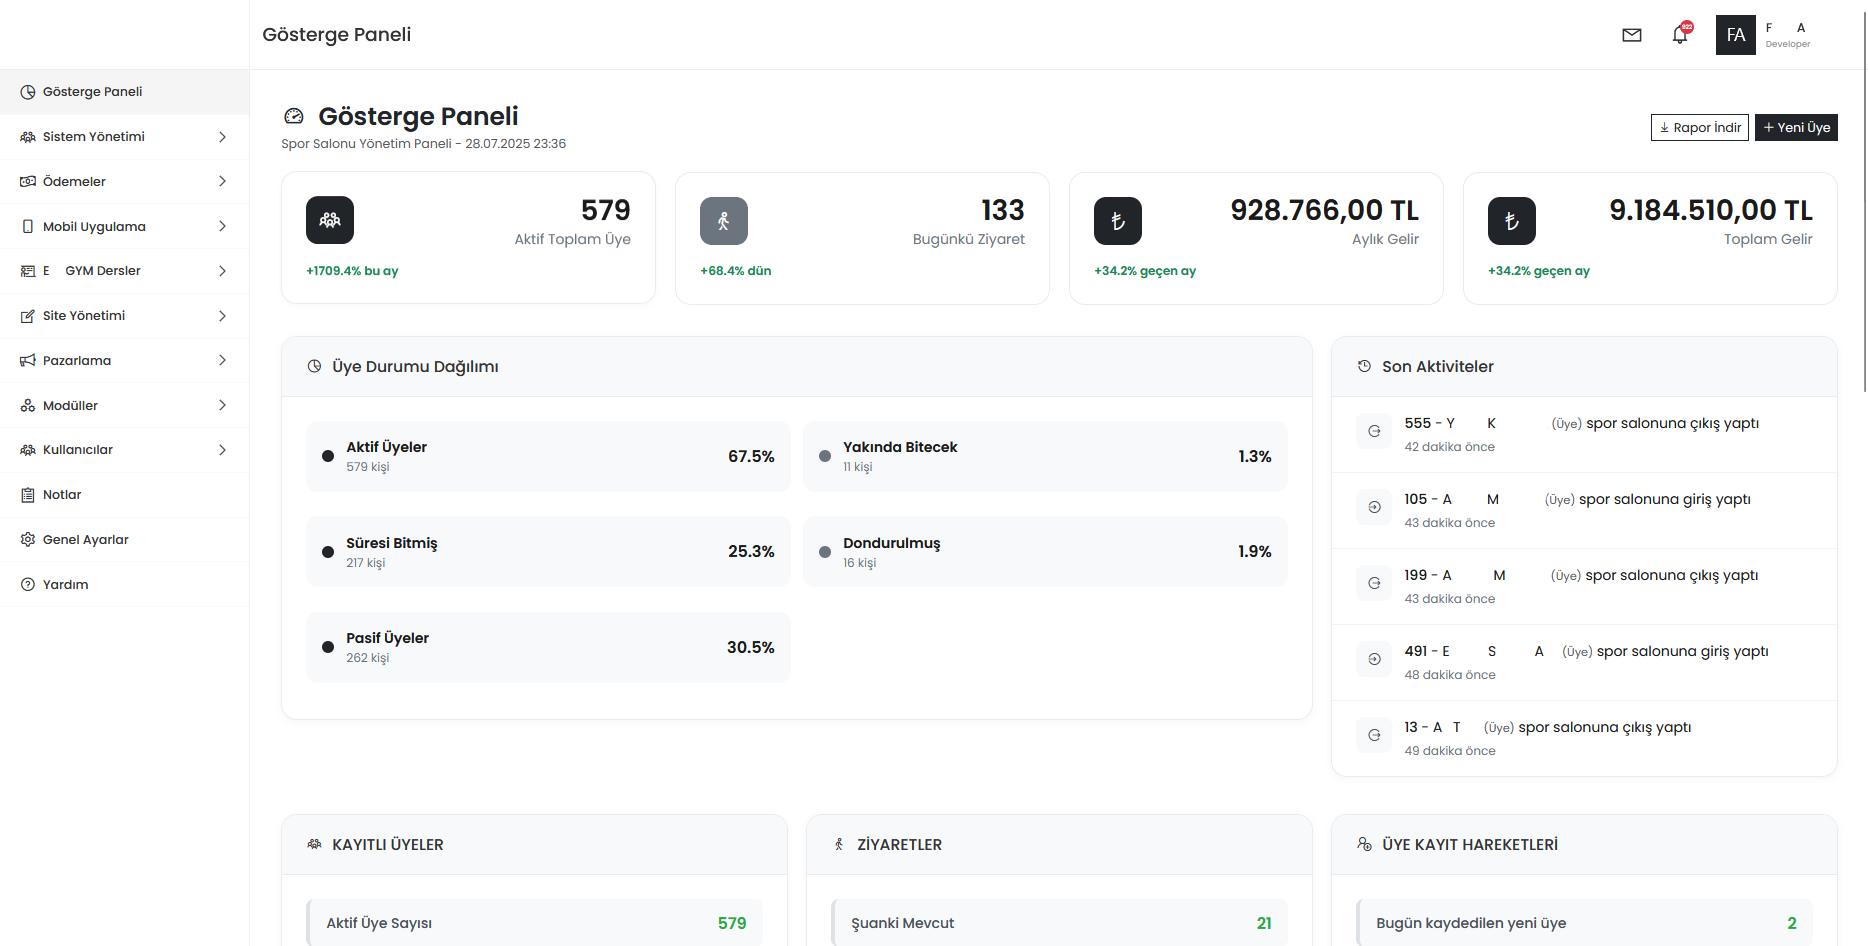Viewport: 1868px width, 946px height.
Task: Click dashboard gauge icon next to page title
Action: tap(294, 116)
